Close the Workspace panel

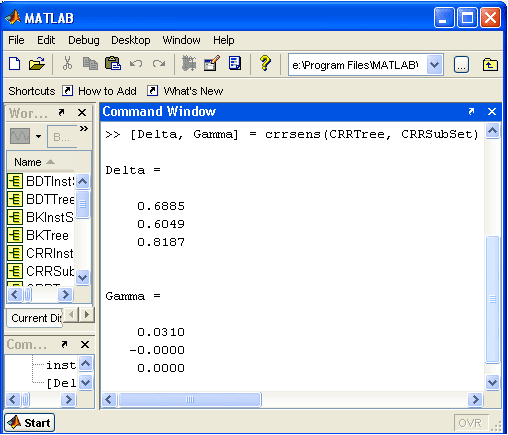[x=82, y=113]
